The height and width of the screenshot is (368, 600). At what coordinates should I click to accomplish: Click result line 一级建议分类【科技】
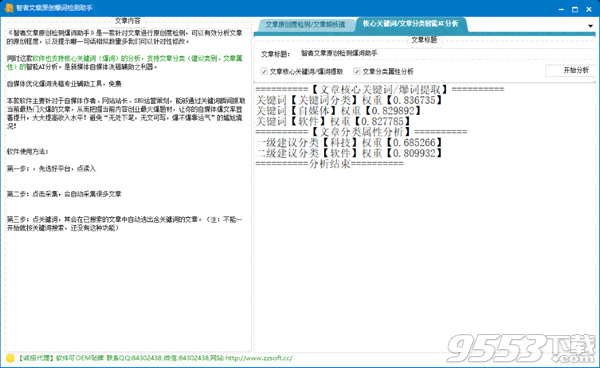pyautogui.click(x=349, y=142)
